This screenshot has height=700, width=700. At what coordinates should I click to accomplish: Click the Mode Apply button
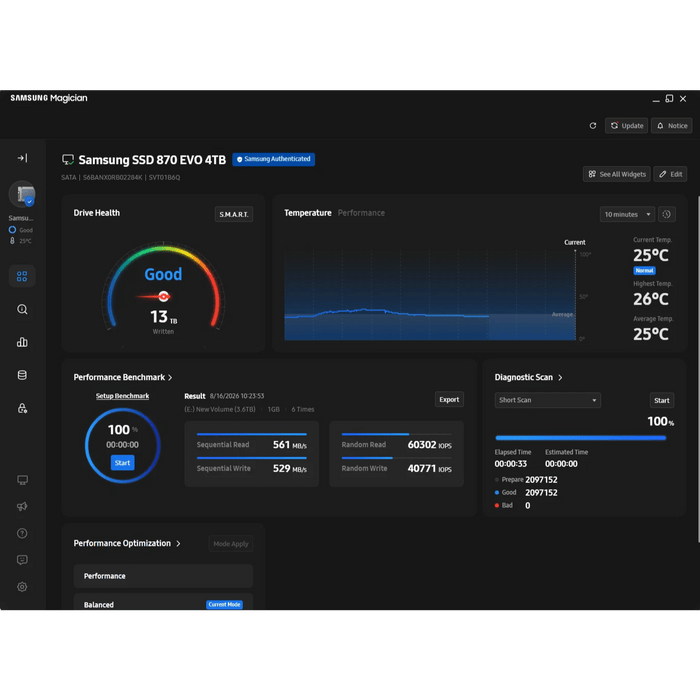pyautogui.click(x=231, y=544)
